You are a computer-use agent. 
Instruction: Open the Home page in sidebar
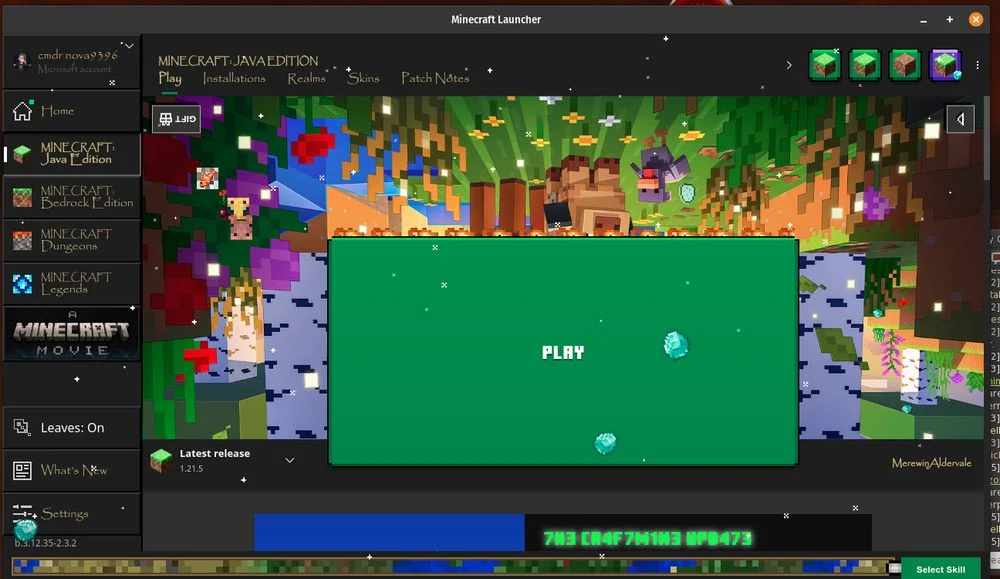pos(70,111)
